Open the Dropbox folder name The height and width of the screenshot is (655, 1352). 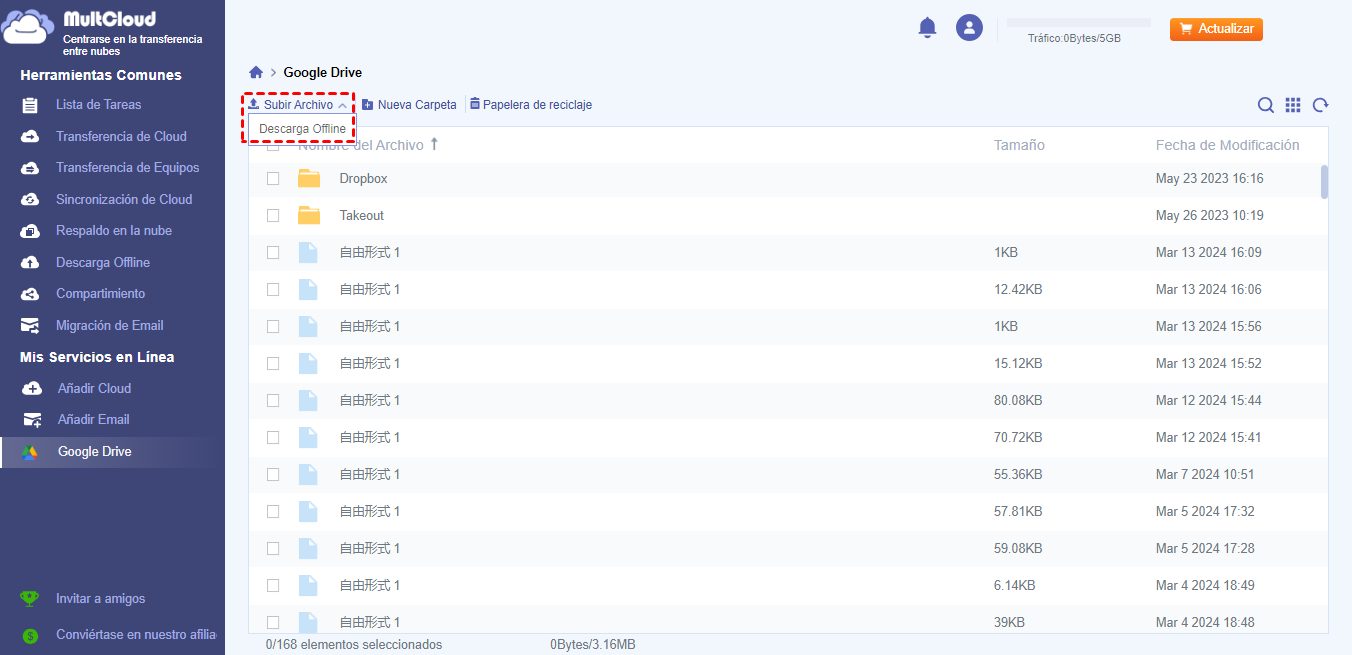tap(363, 178)
